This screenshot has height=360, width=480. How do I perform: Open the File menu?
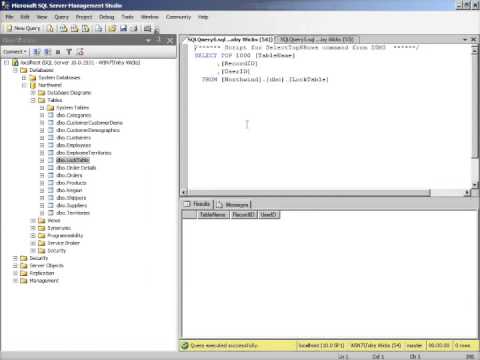pyautogui.click(x=9, y=17)
